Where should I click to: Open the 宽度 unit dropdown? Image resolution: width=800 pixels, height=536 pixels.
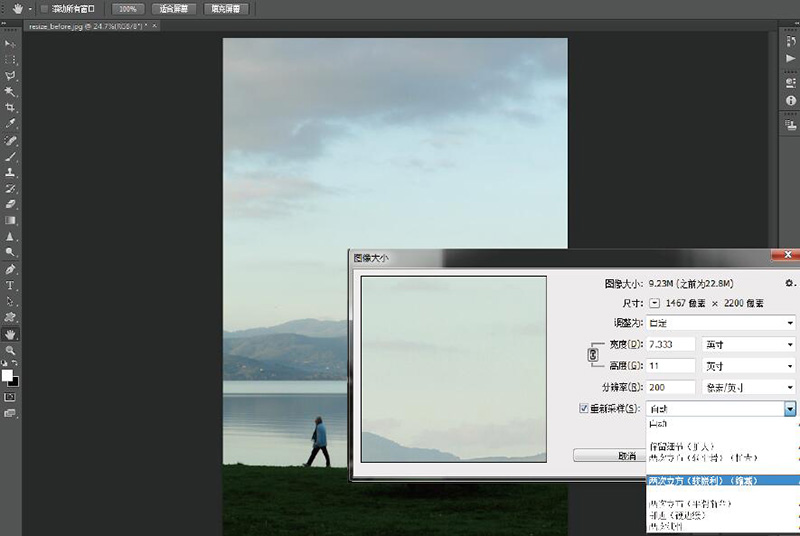coord(748,345)
